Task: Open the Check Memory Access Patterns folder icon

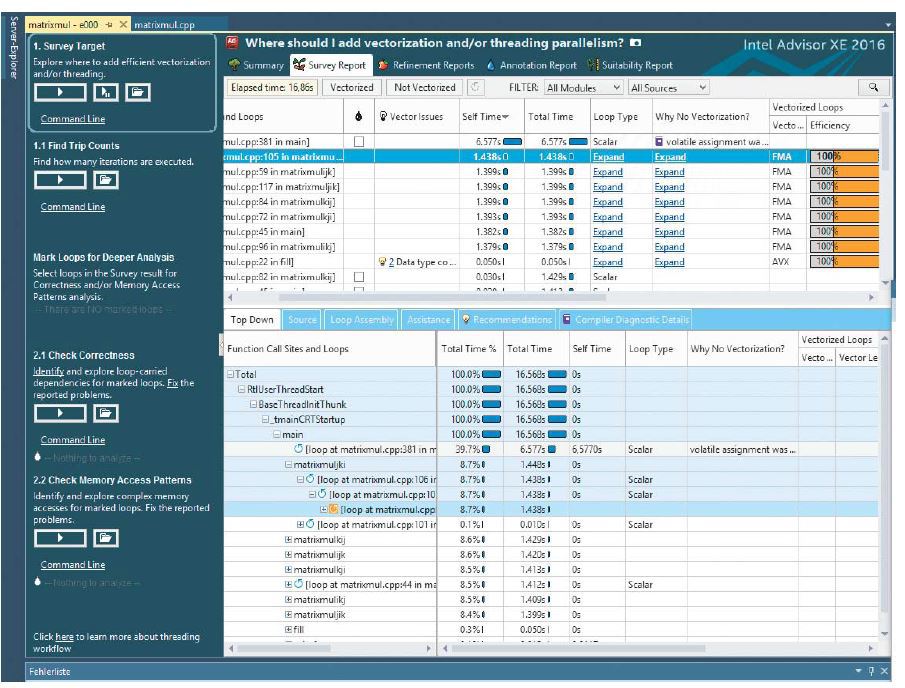Action: coord(106,537)
